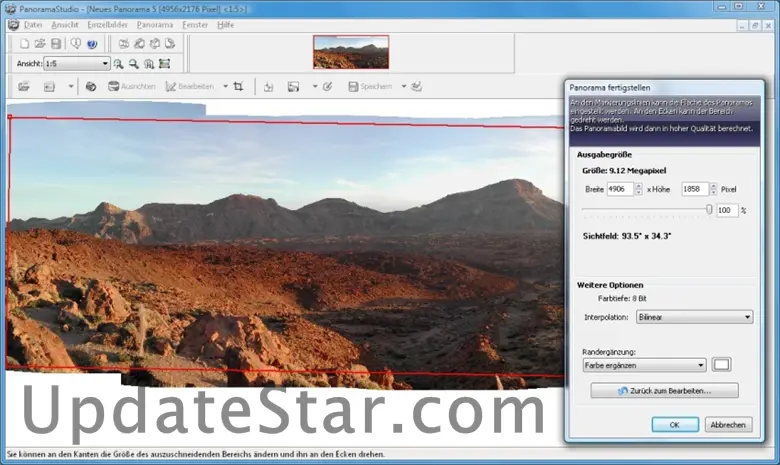780x465 pixels.
Task: Click the Speichern toolbar button
Action: click(370, 87)
